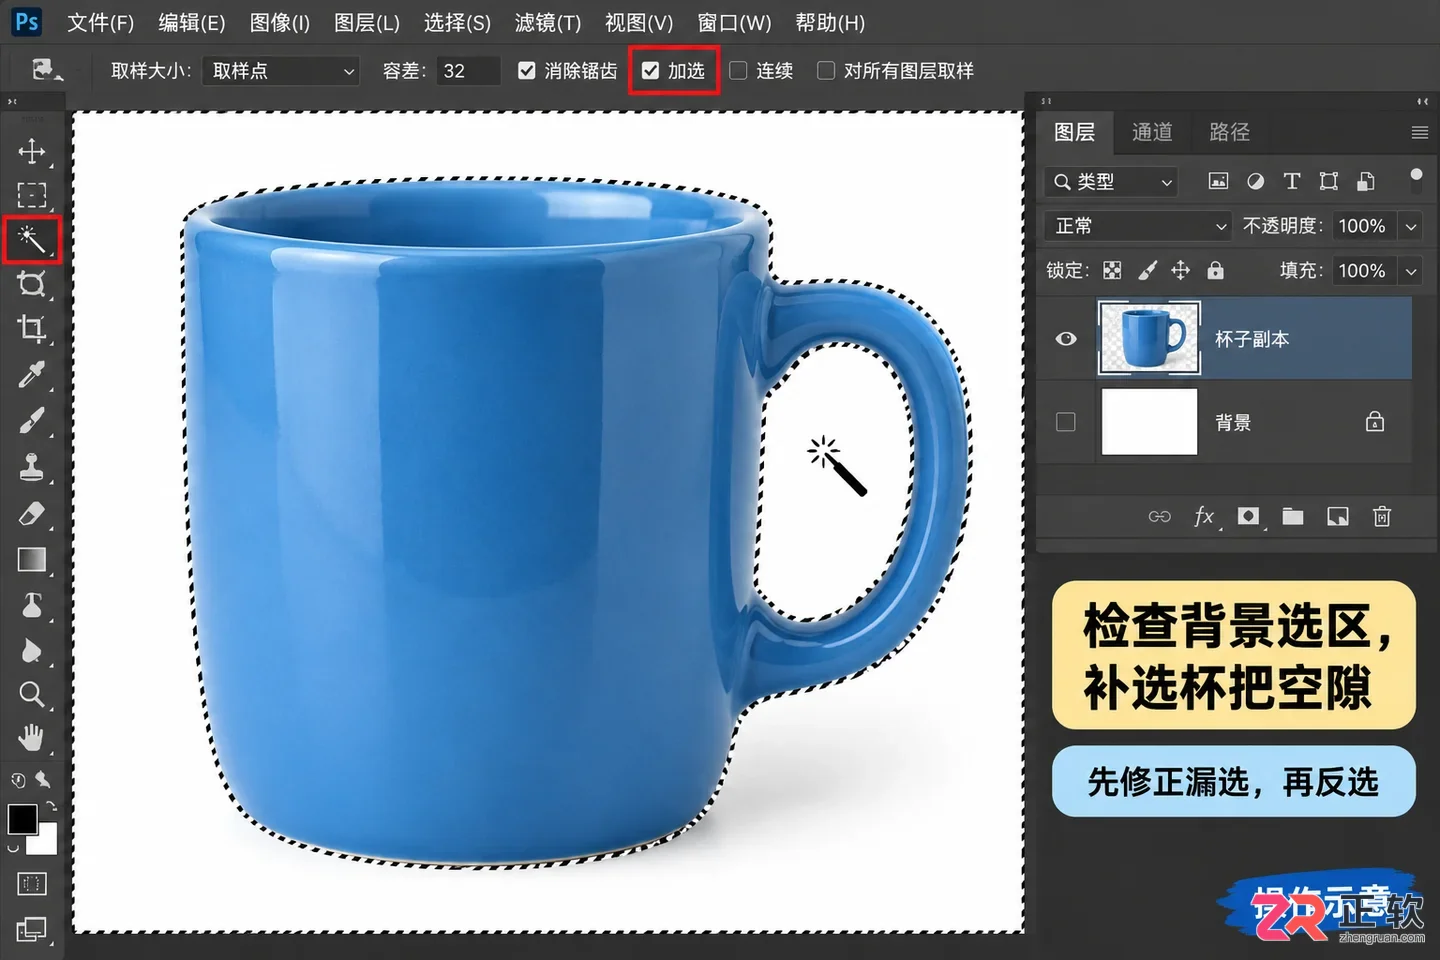Screen dimensions: 1440x960
Task: Delete layer with trash icon
Action: 1382,517
